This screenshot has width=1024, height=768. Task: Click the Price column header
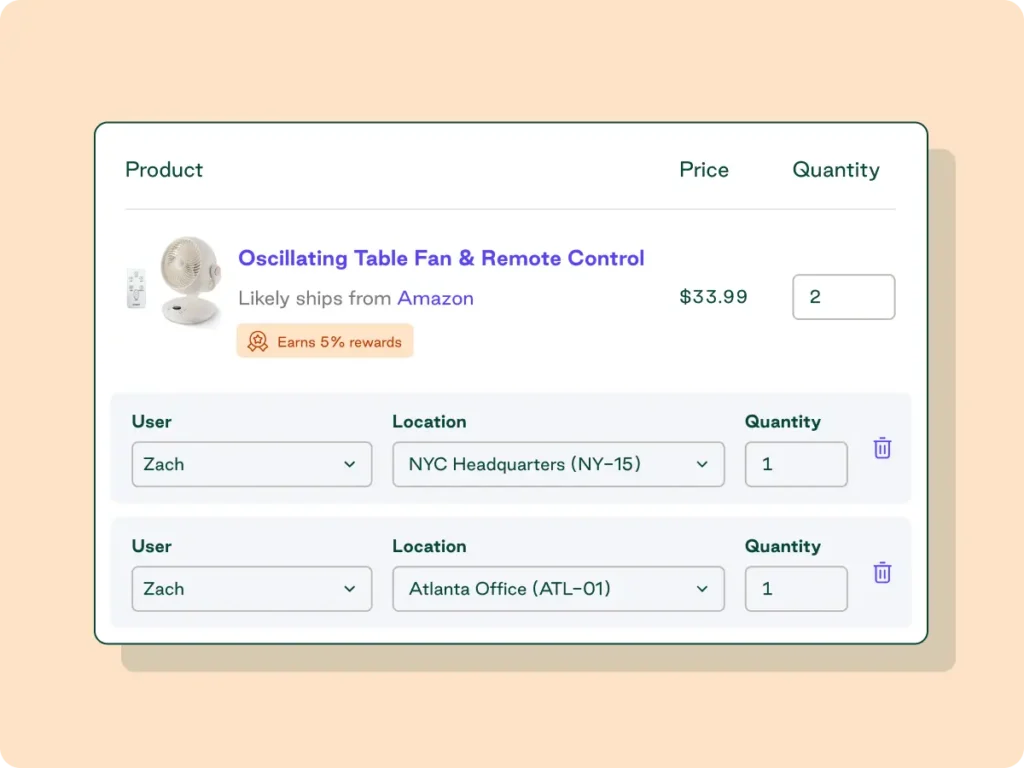coord(704,170)
